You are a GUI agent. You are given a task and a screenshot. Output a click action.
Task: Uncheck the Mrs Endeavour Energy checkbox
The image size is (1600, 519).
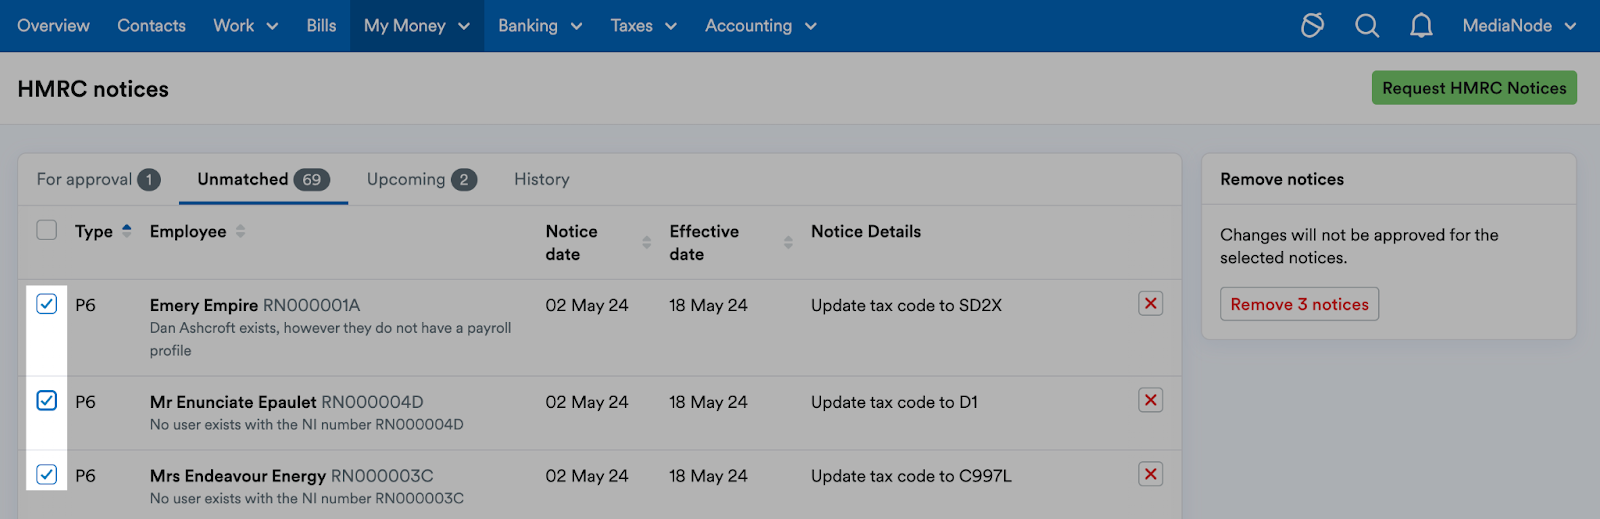click(x=47, y=475)
